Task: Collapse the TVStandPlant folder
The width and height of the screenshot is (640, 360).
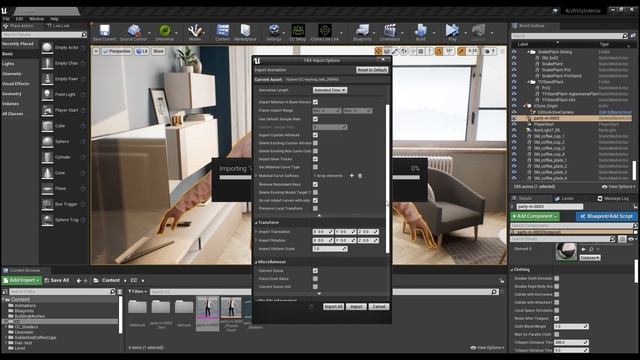Action: pos(528,82)
